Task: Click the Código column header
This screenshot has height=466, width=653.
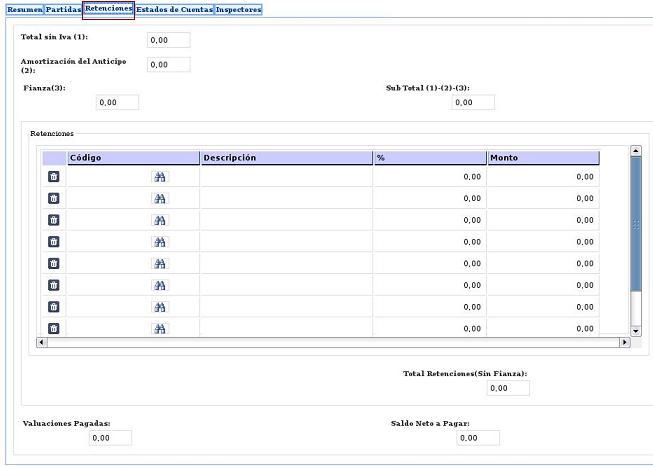Action: pyautogui.click(x=133, y=158)
